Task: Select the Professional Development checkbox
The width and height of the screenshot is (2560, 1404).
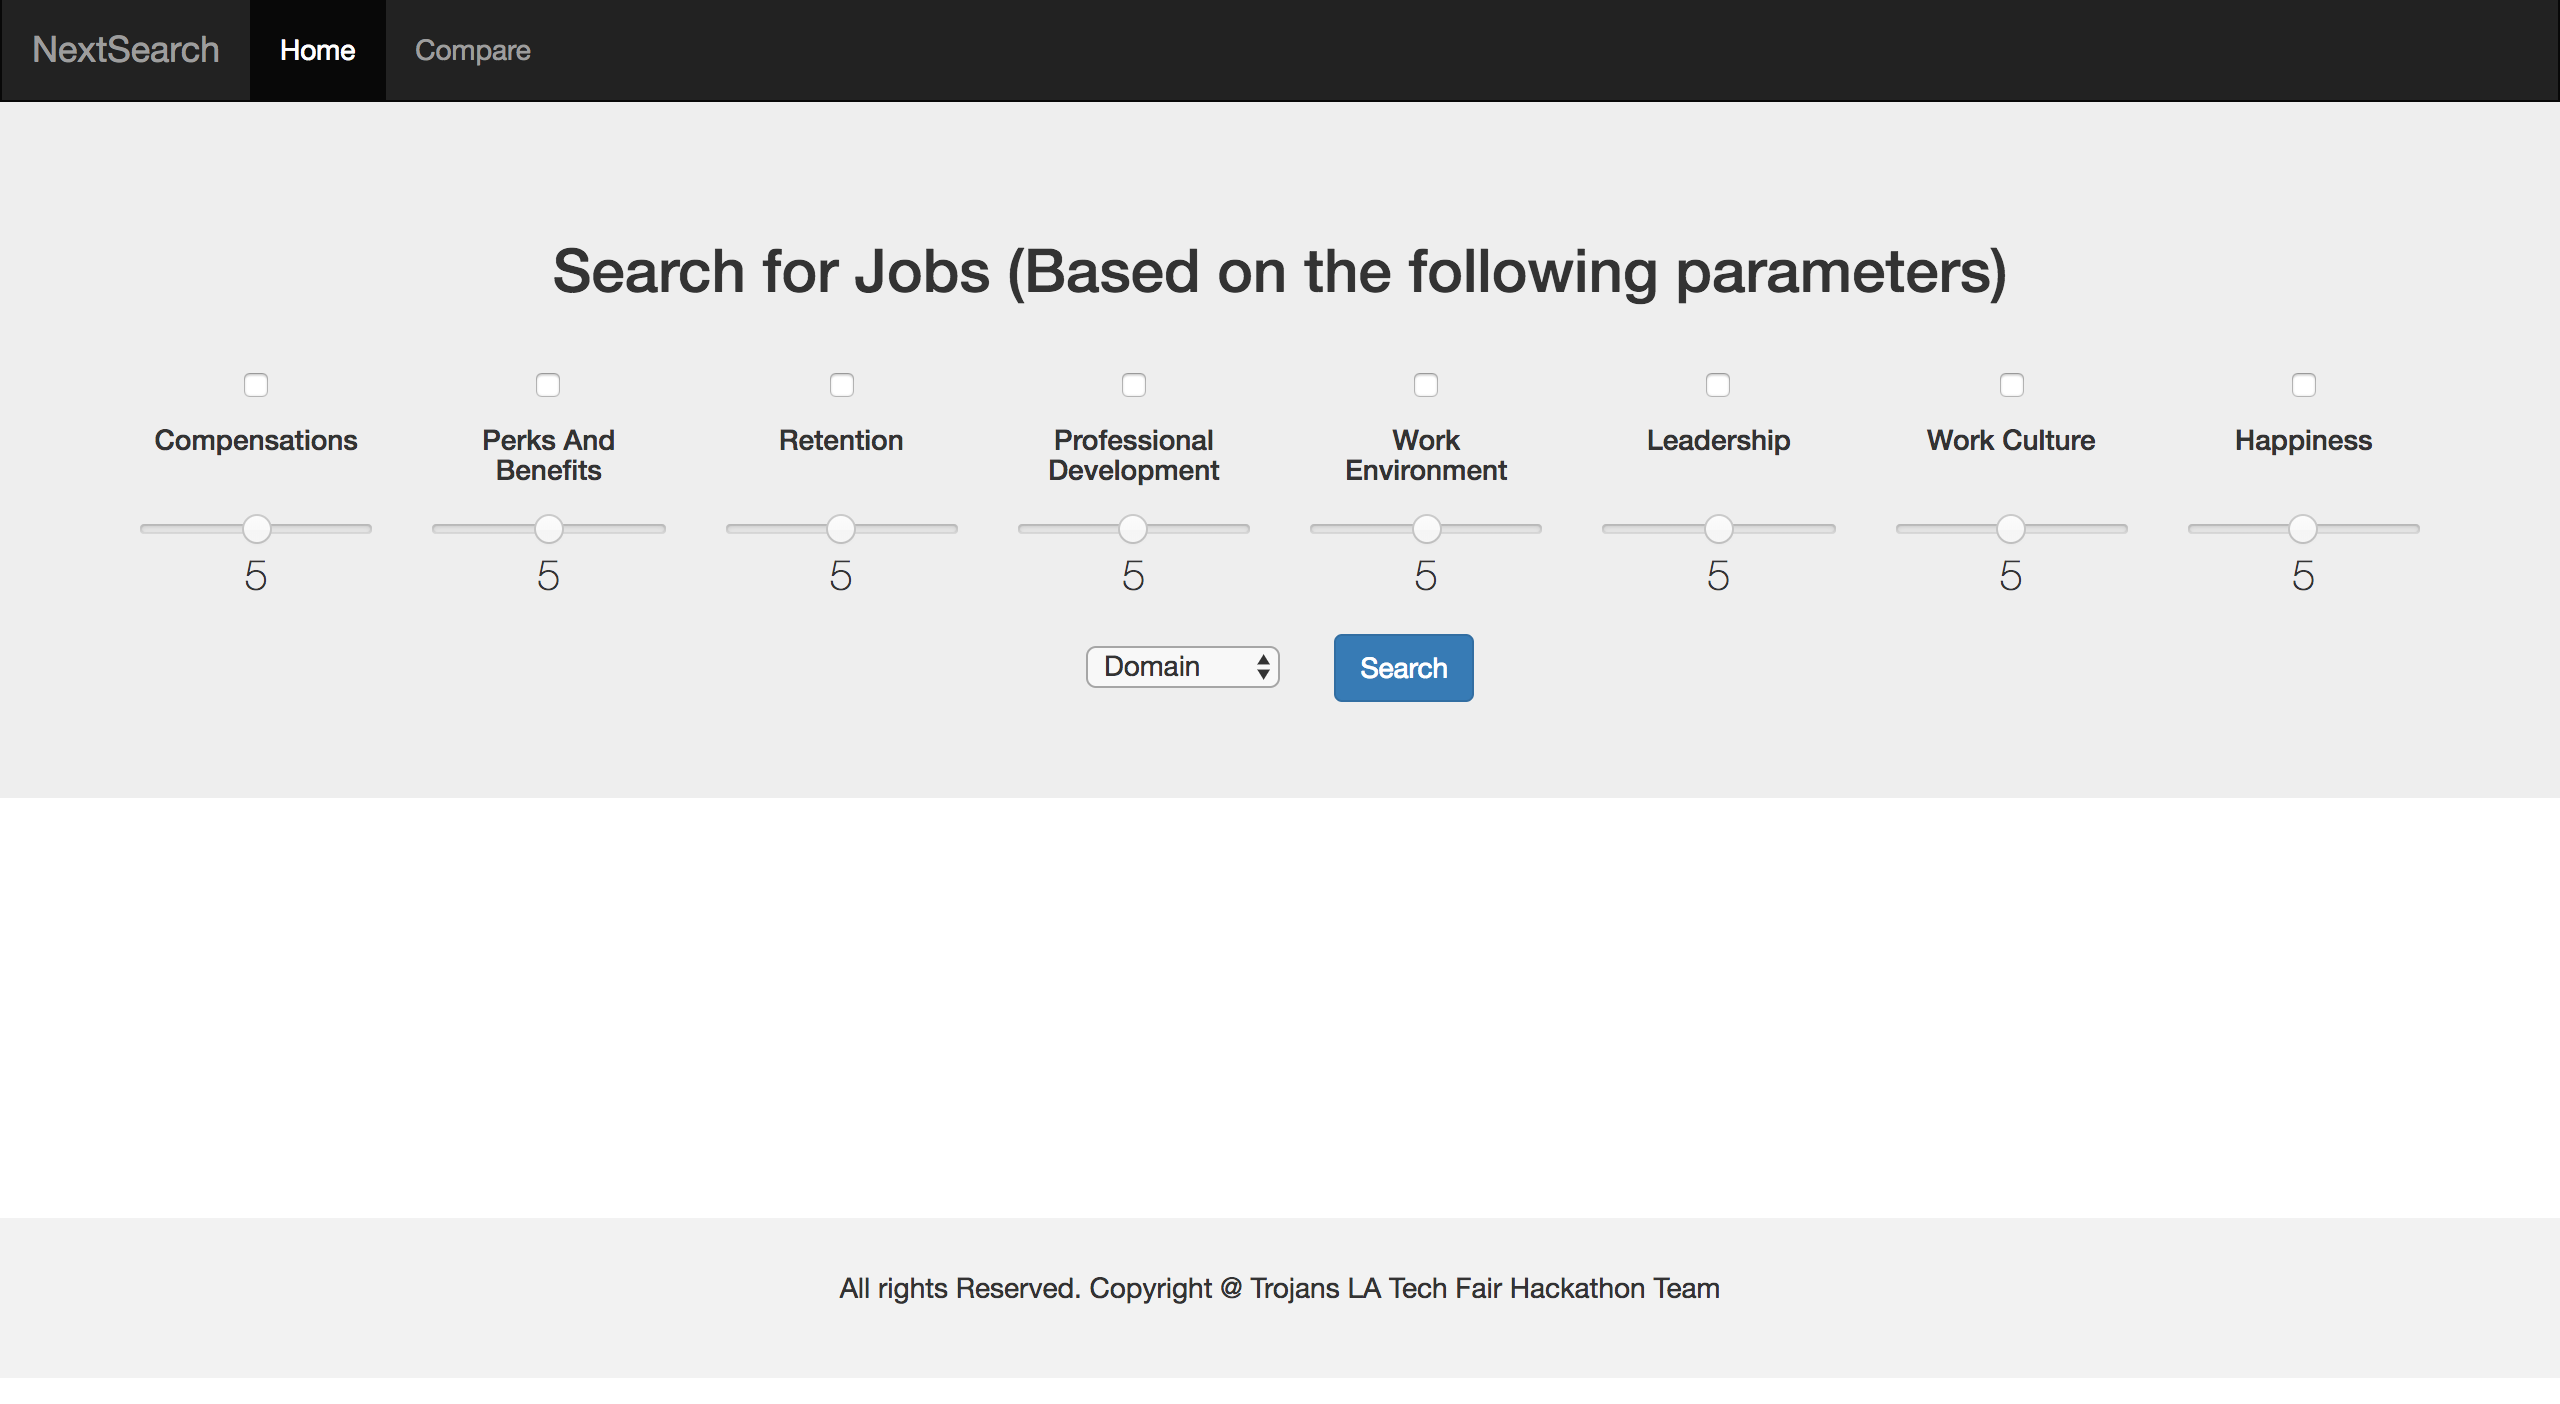Action: coord(1134,385)
